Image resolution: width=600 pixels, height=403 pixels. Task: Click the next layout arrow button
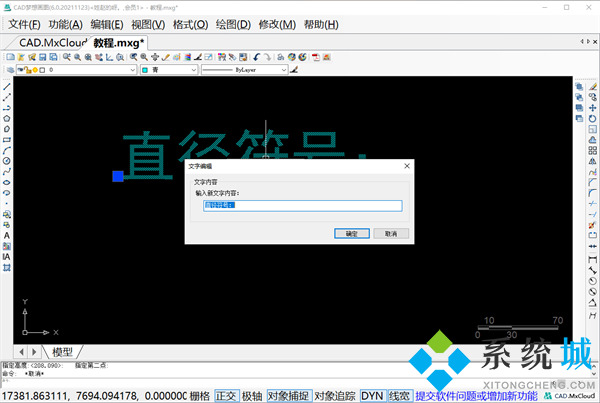click(x=34, y=352)
